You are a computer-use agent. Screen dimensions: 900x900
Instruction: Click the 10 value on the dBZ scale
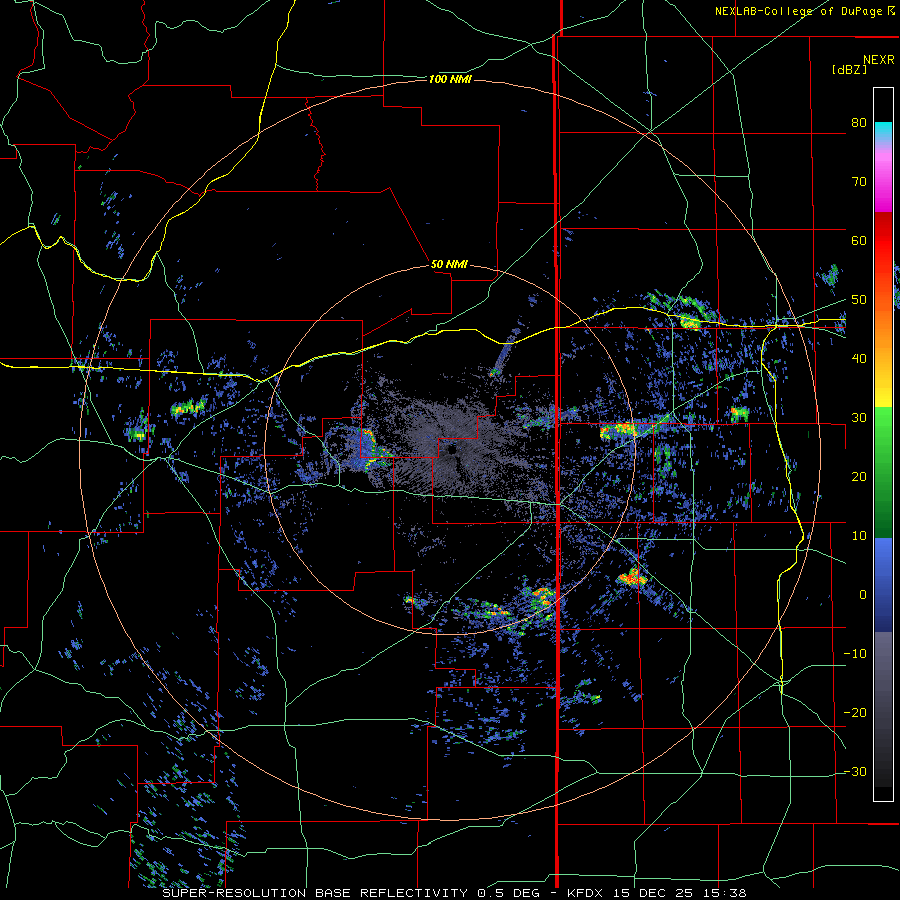pyautogui.click(x=859, y=536)
